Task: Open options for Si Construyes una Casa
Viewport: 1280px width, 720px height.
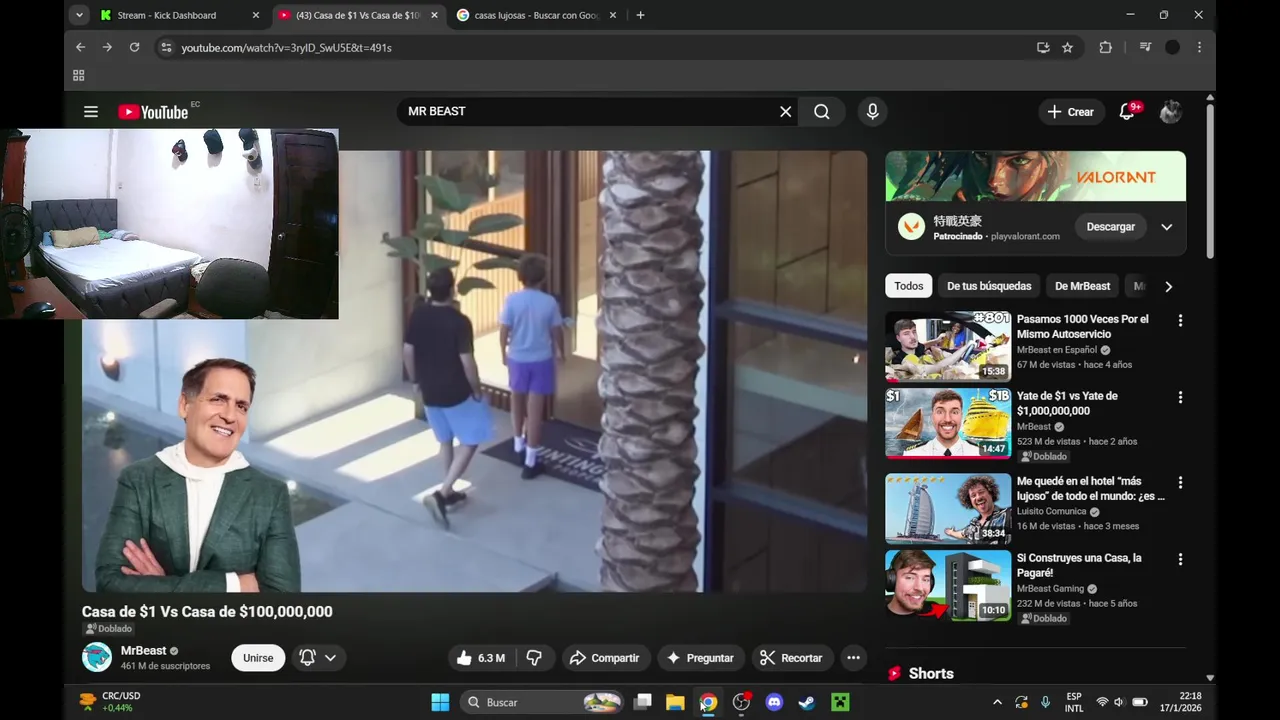Action: pos(1180,560)
